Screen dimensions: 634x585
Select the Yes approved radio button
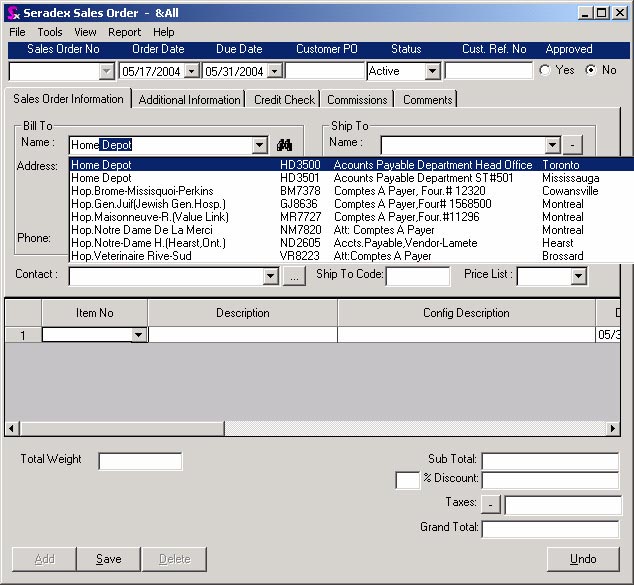pos(545,71)
